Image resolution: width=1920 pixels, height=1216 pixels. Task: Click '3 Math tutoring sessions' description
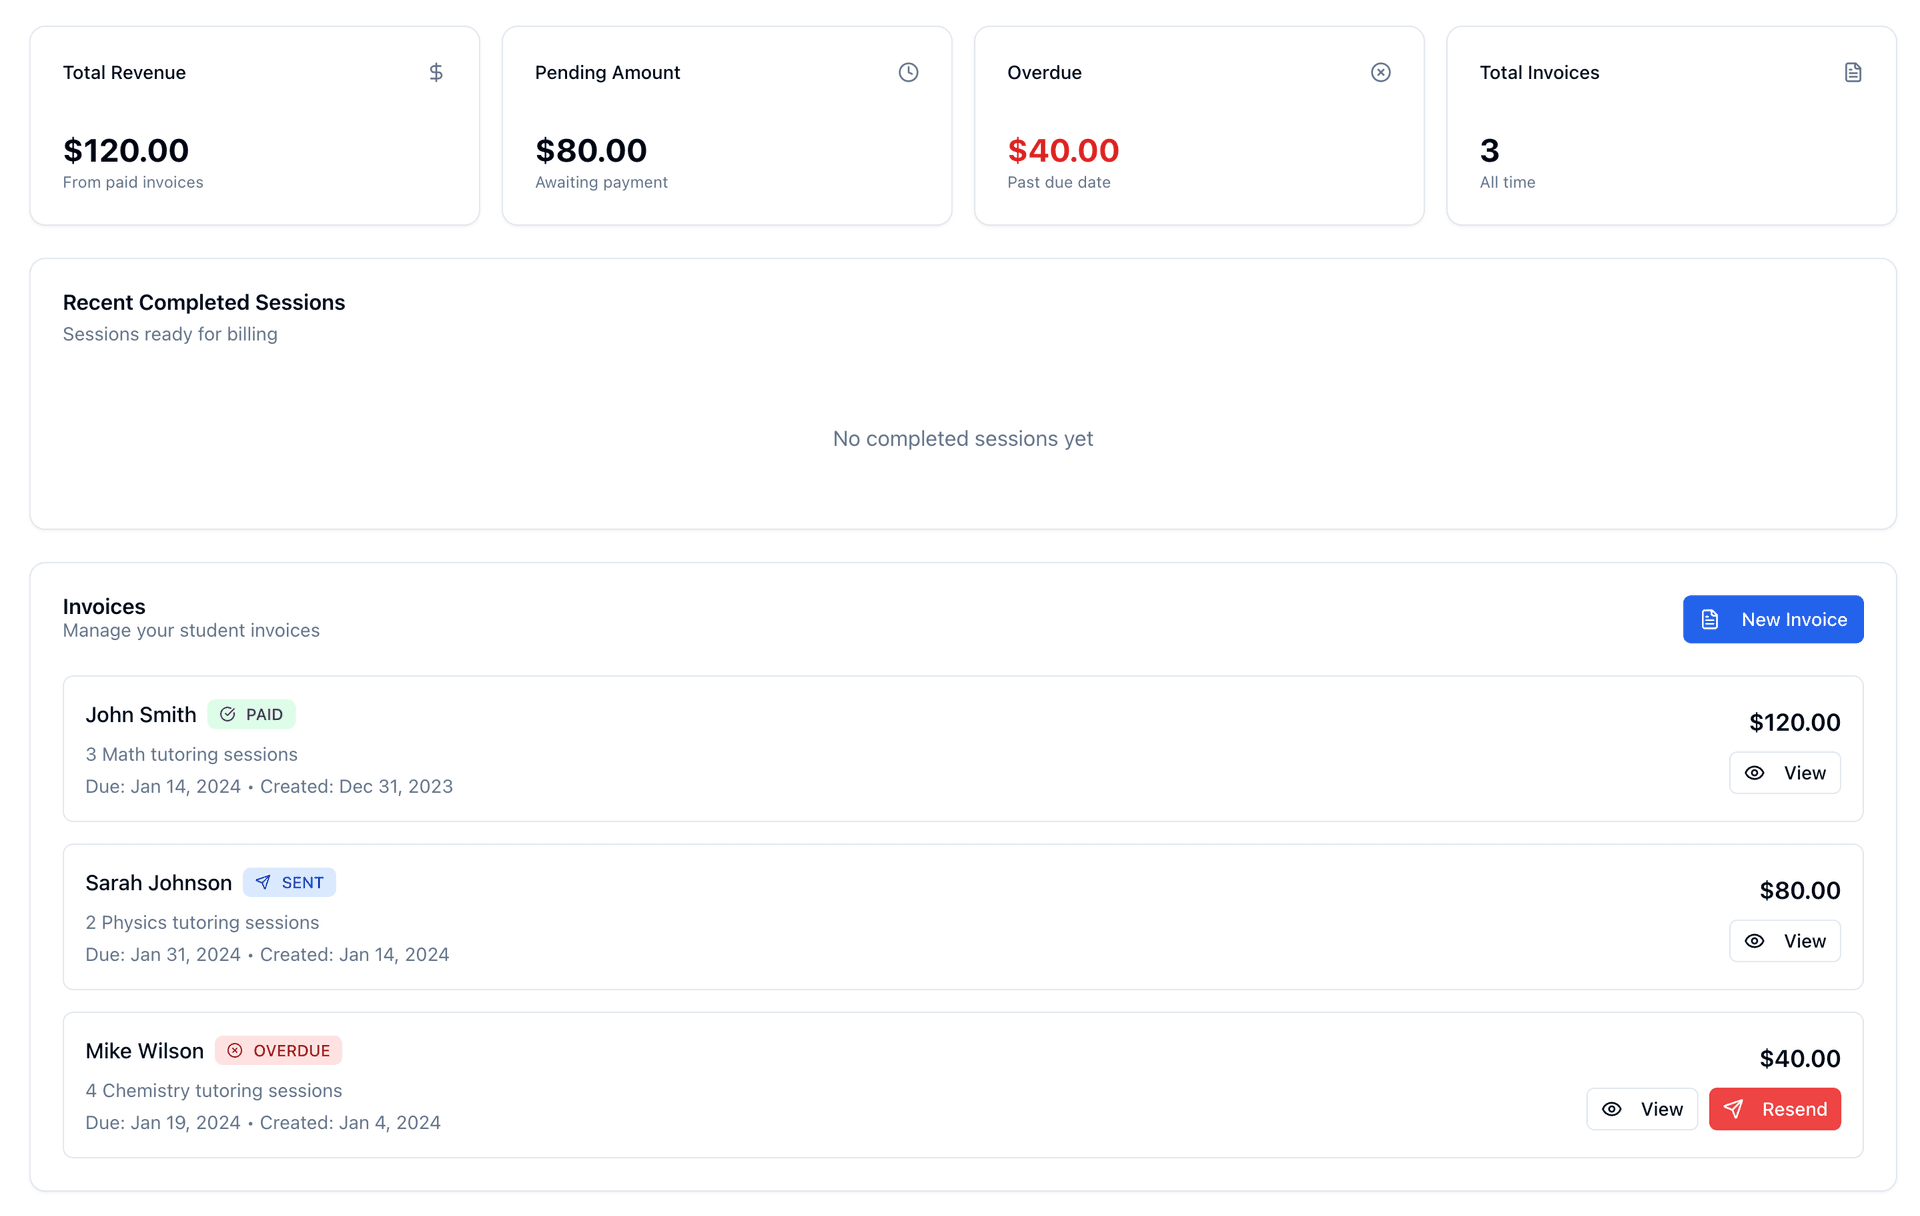pos(191,754)
